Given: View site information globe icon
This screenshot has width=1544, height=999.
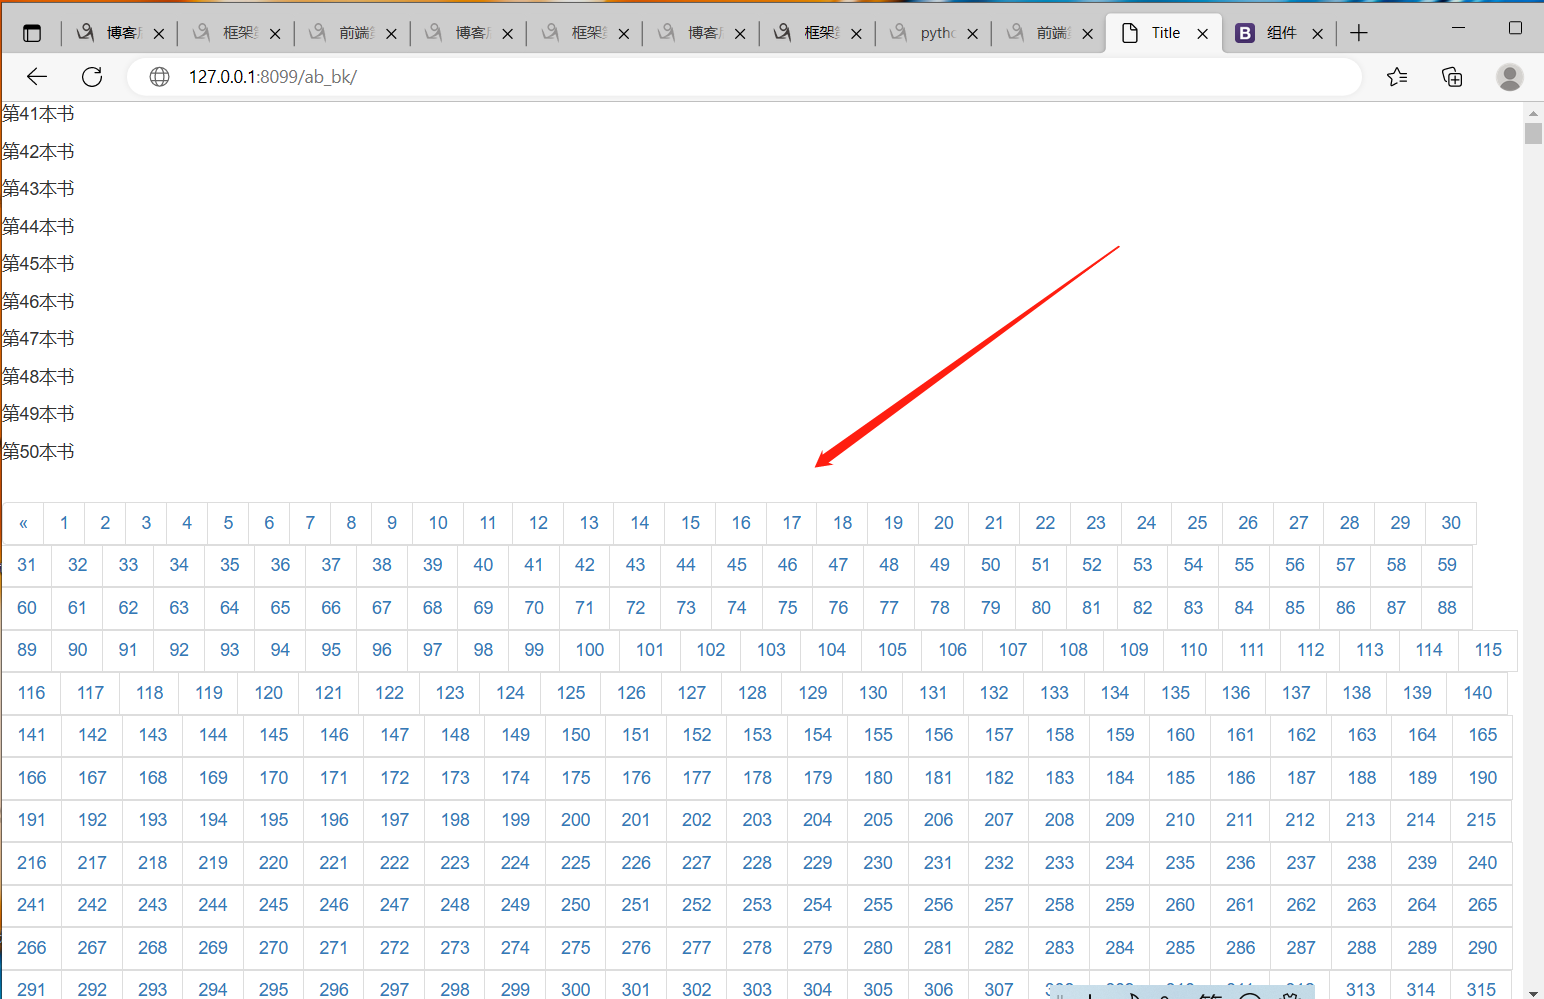Looking at the screenshot, I should [x=159, y=77].
